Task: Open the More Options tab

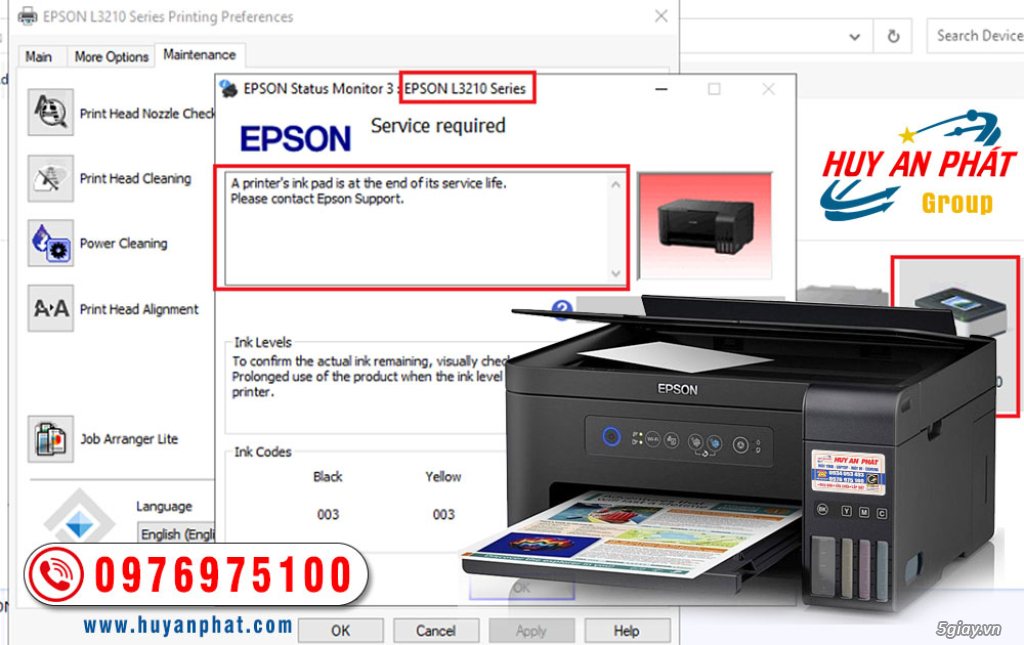Action: click(x=110, y=57)
